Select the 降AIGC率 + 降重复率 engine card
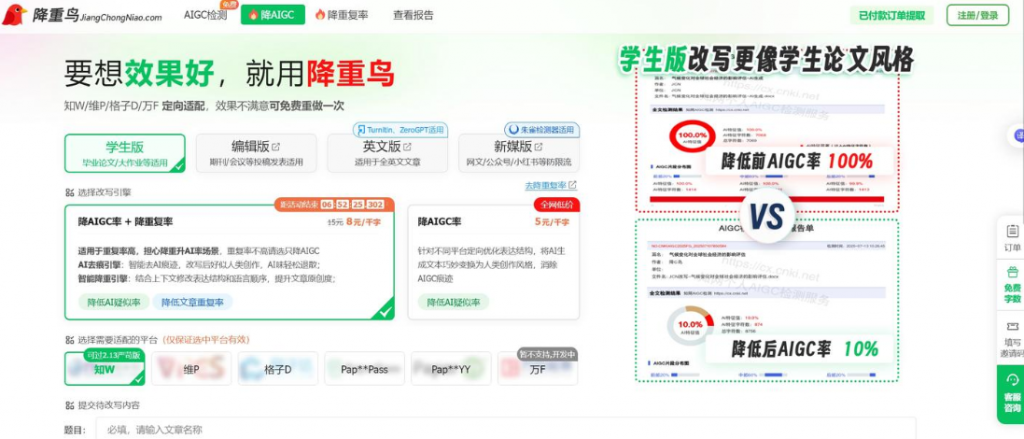The image size is (1024, 439). click(231, 260)
